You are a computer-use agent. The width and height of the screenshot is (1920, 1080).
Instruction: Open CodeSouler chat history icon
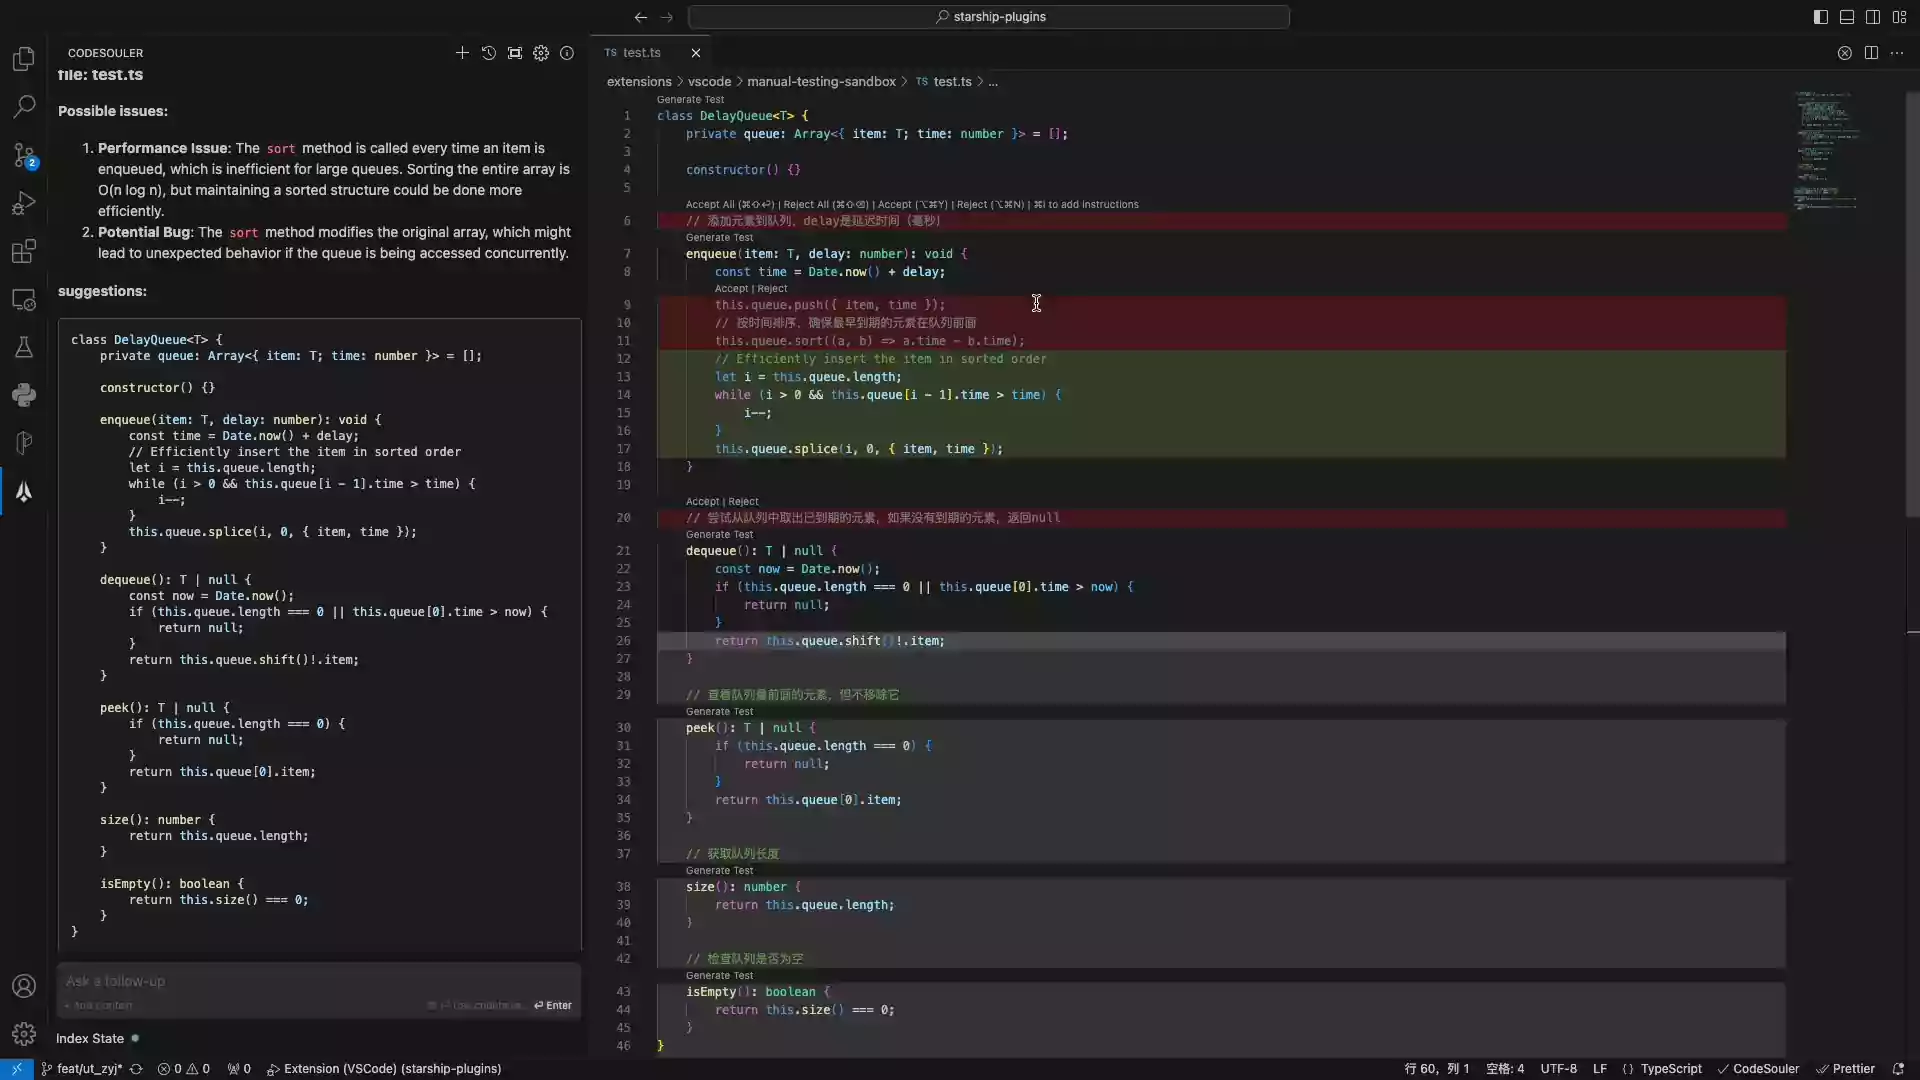click(x=488, y=53)
